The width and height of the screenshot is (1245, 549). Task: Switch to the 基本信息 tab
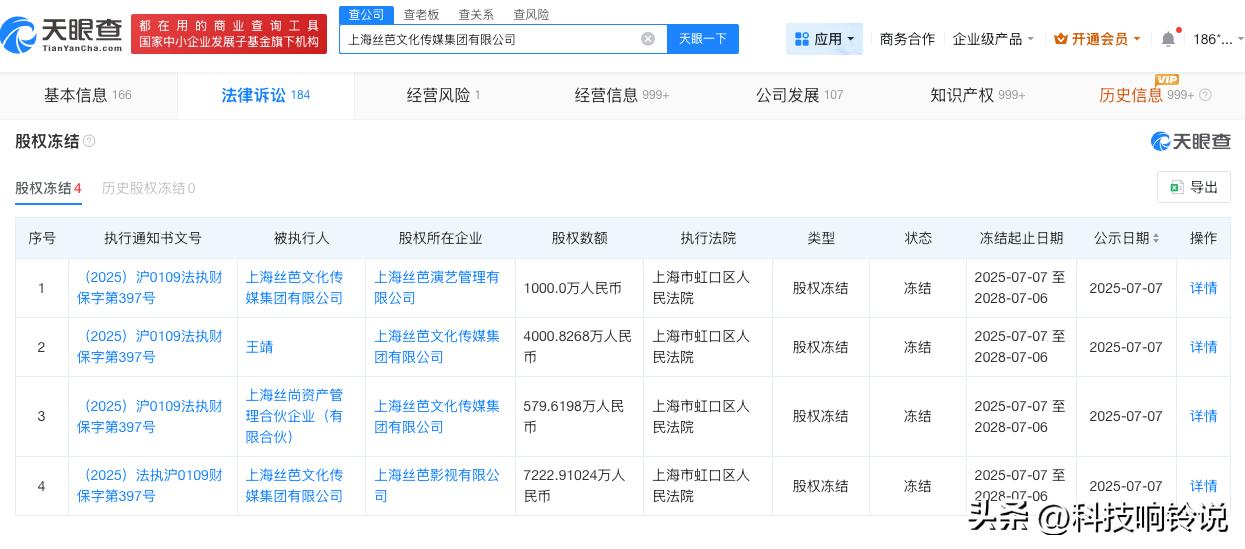click(88, 95)
